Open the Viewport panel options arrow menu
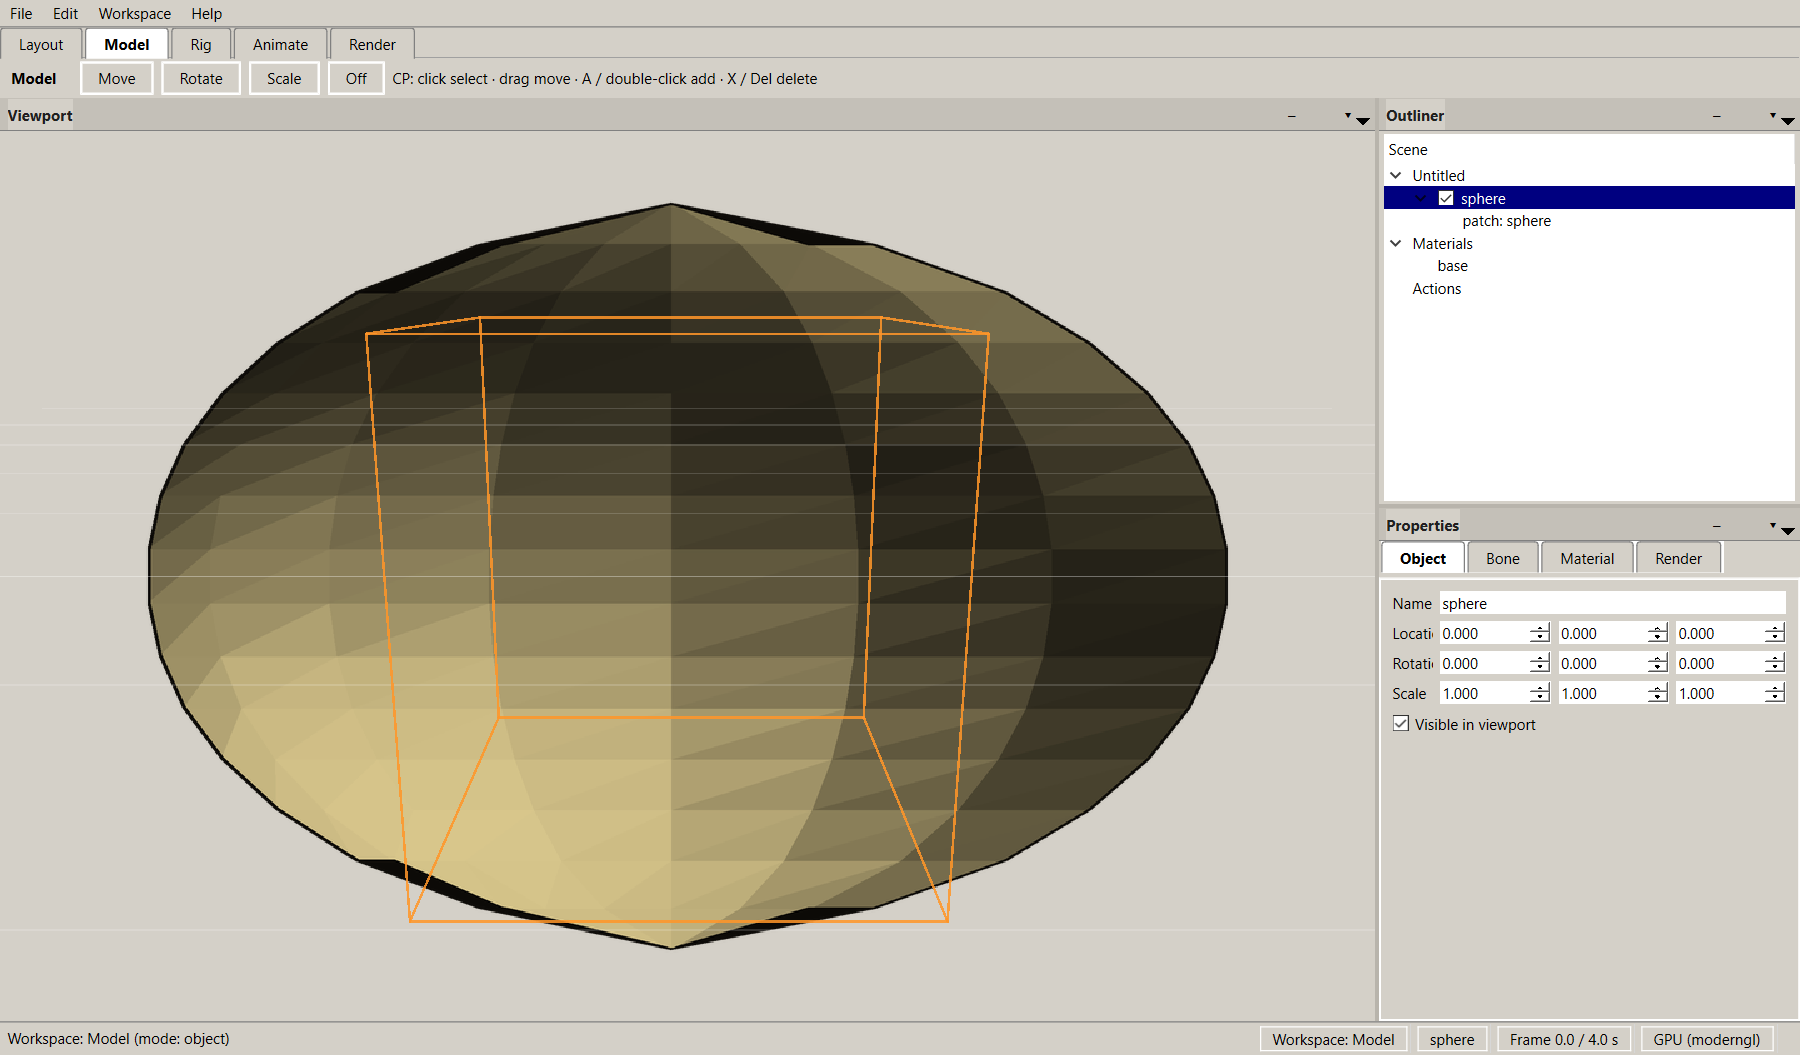The width and height of the screenshot is (1800, 1055). point(1356,117)
